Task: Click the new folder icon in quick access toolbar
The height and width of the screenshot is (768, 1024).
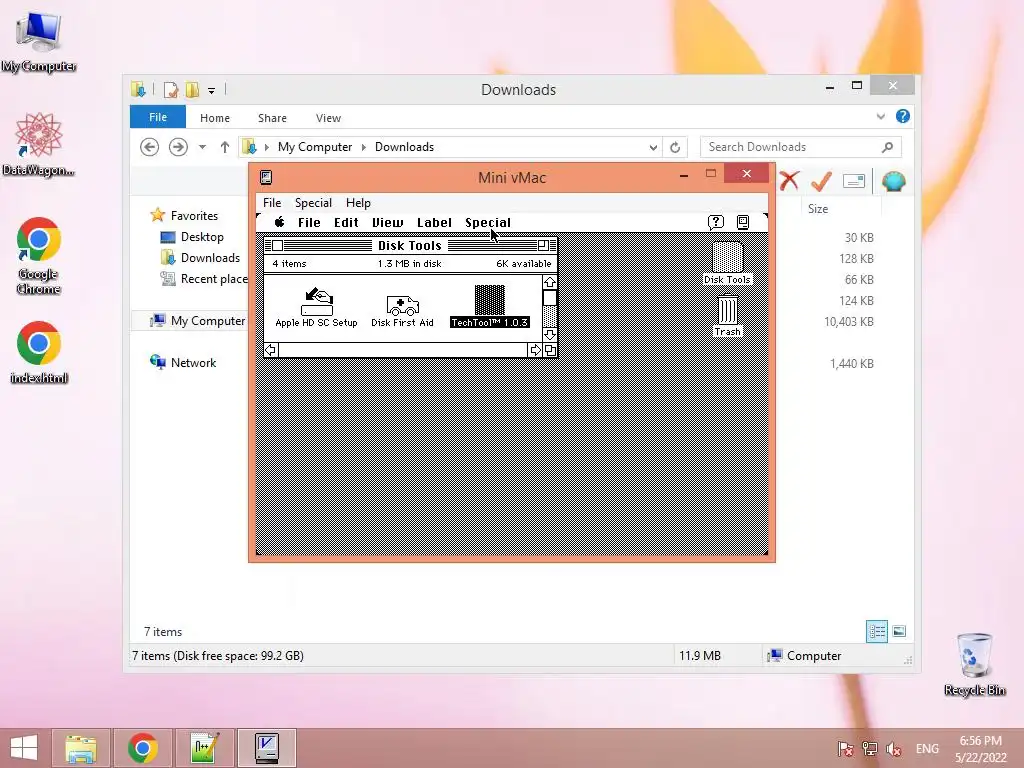Action: tap(192, 89)
